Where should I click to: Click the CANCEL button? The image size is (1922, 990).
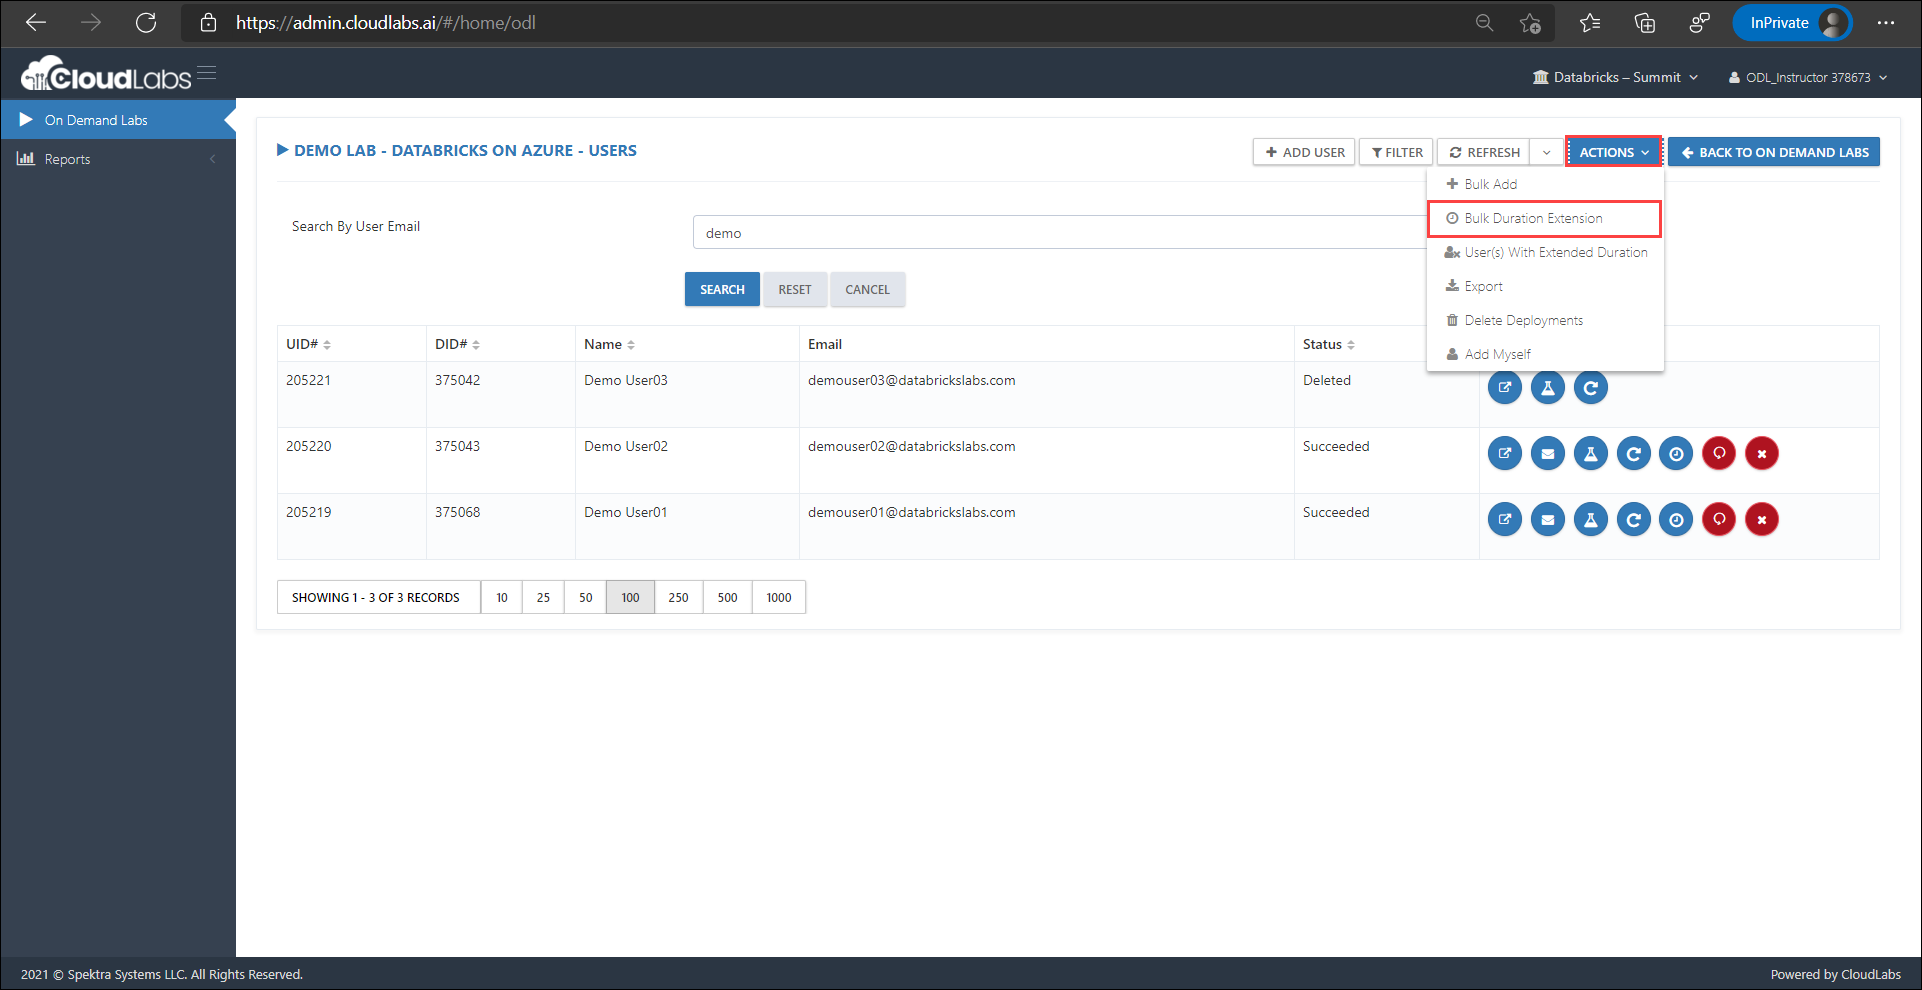coord(867,289)
